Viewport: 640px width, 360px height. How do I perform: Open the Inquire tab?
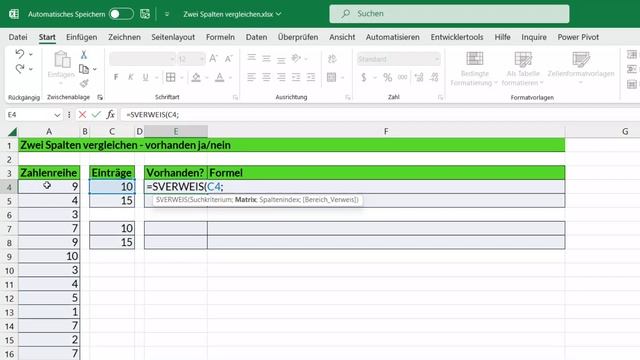click(534, 37)
